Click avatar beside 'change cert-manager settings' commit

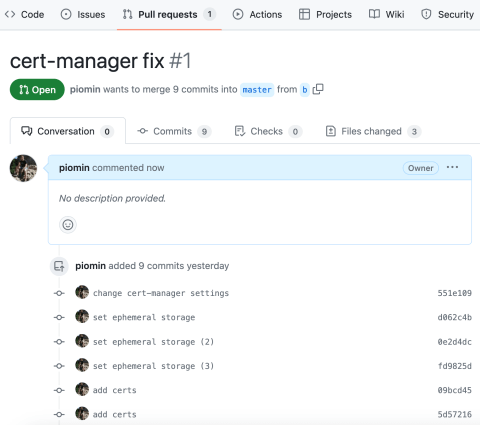82,292
